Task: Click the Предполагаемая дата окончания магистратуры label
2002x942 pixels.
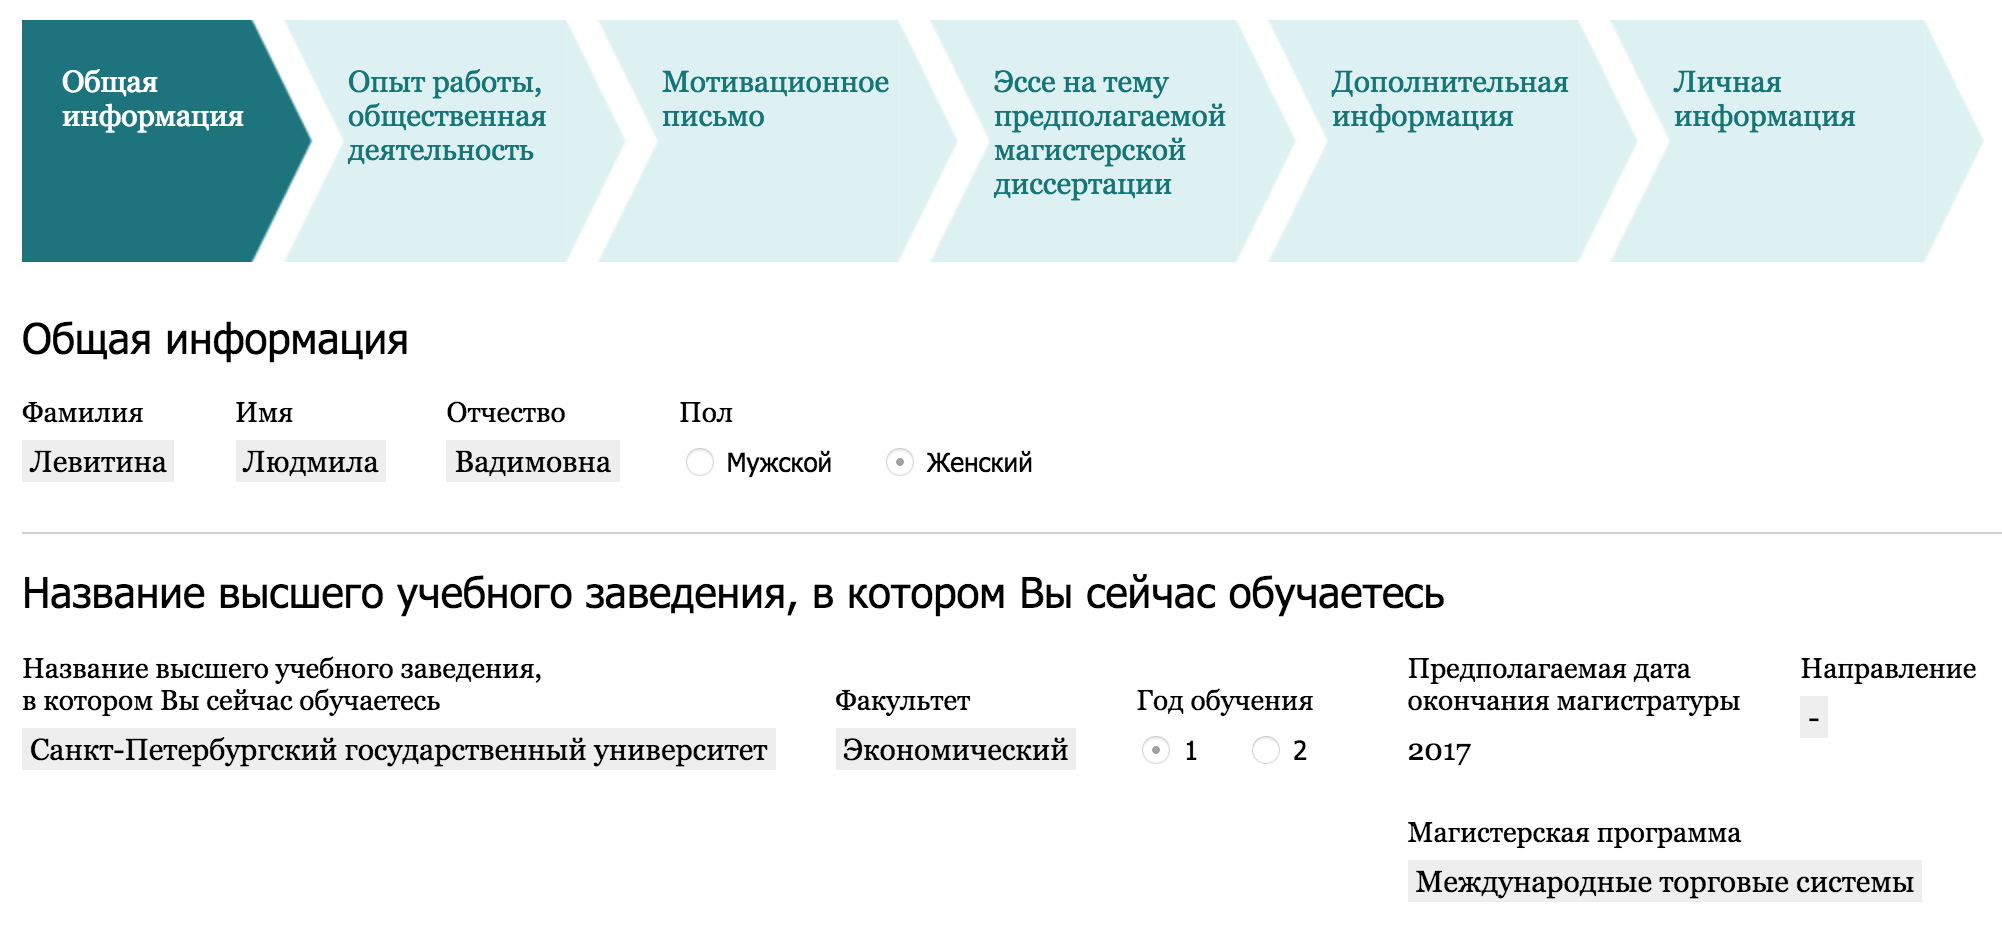Action: click(1573, 684)
